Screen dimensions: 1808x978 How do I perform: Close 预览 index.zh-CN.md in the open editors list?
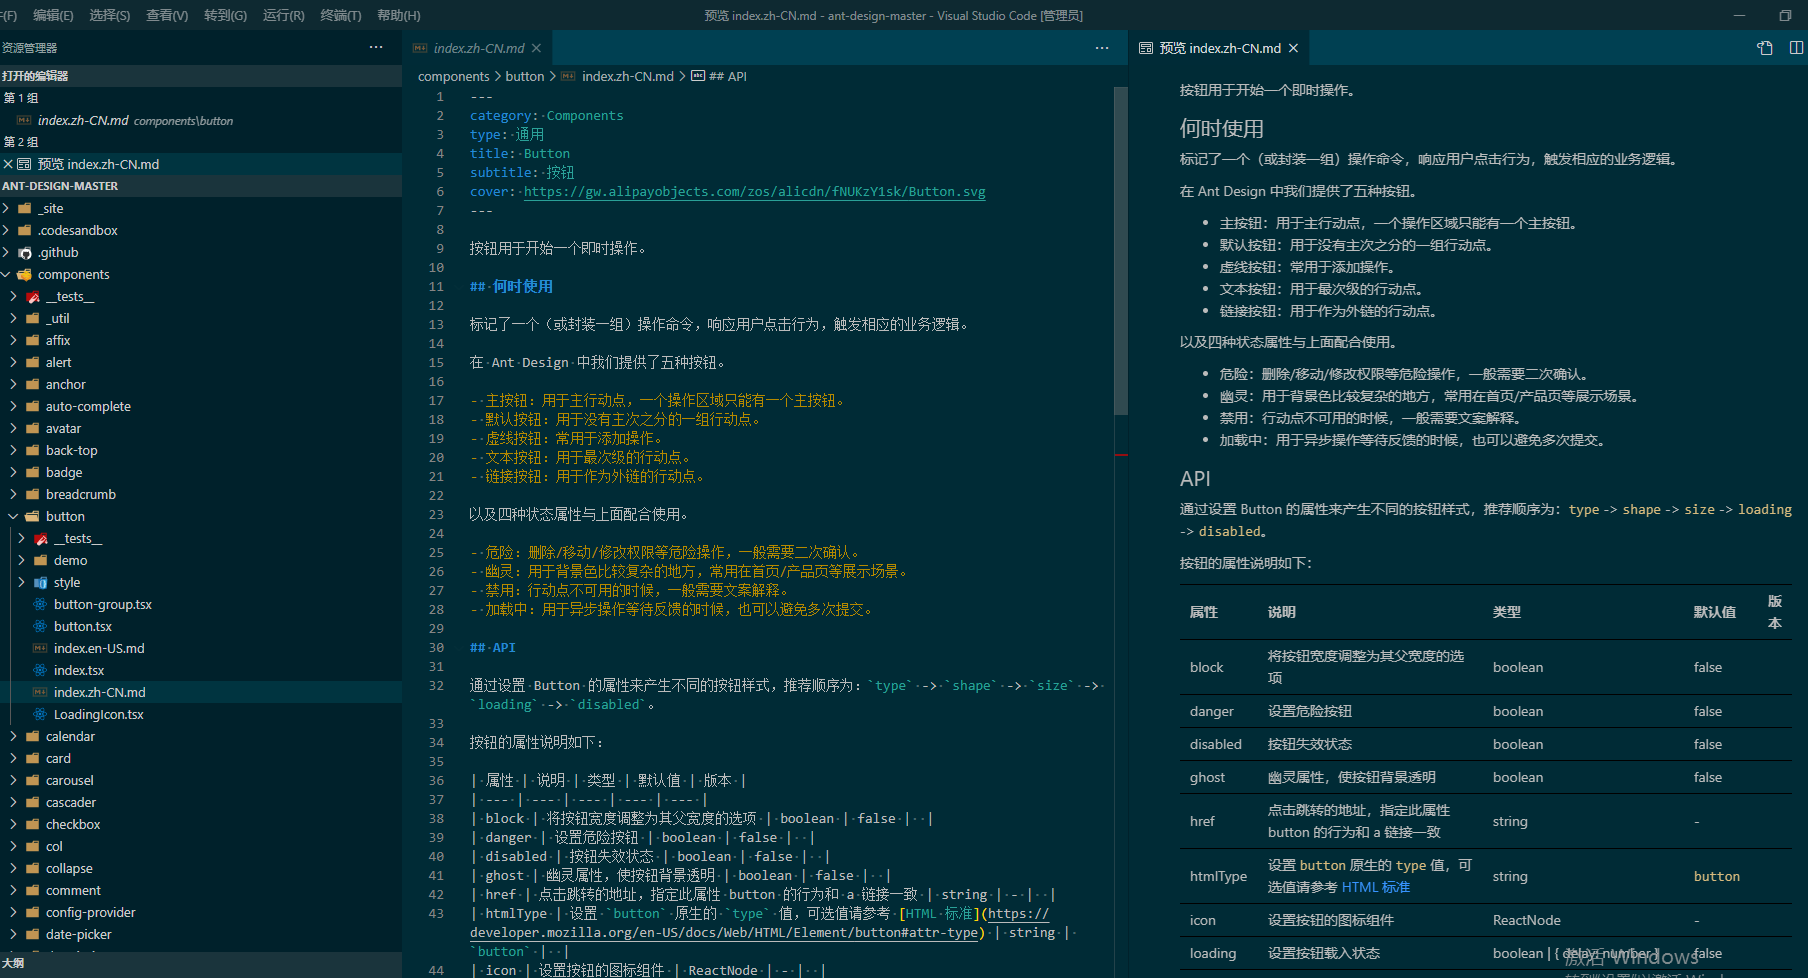tap(8, 164)
